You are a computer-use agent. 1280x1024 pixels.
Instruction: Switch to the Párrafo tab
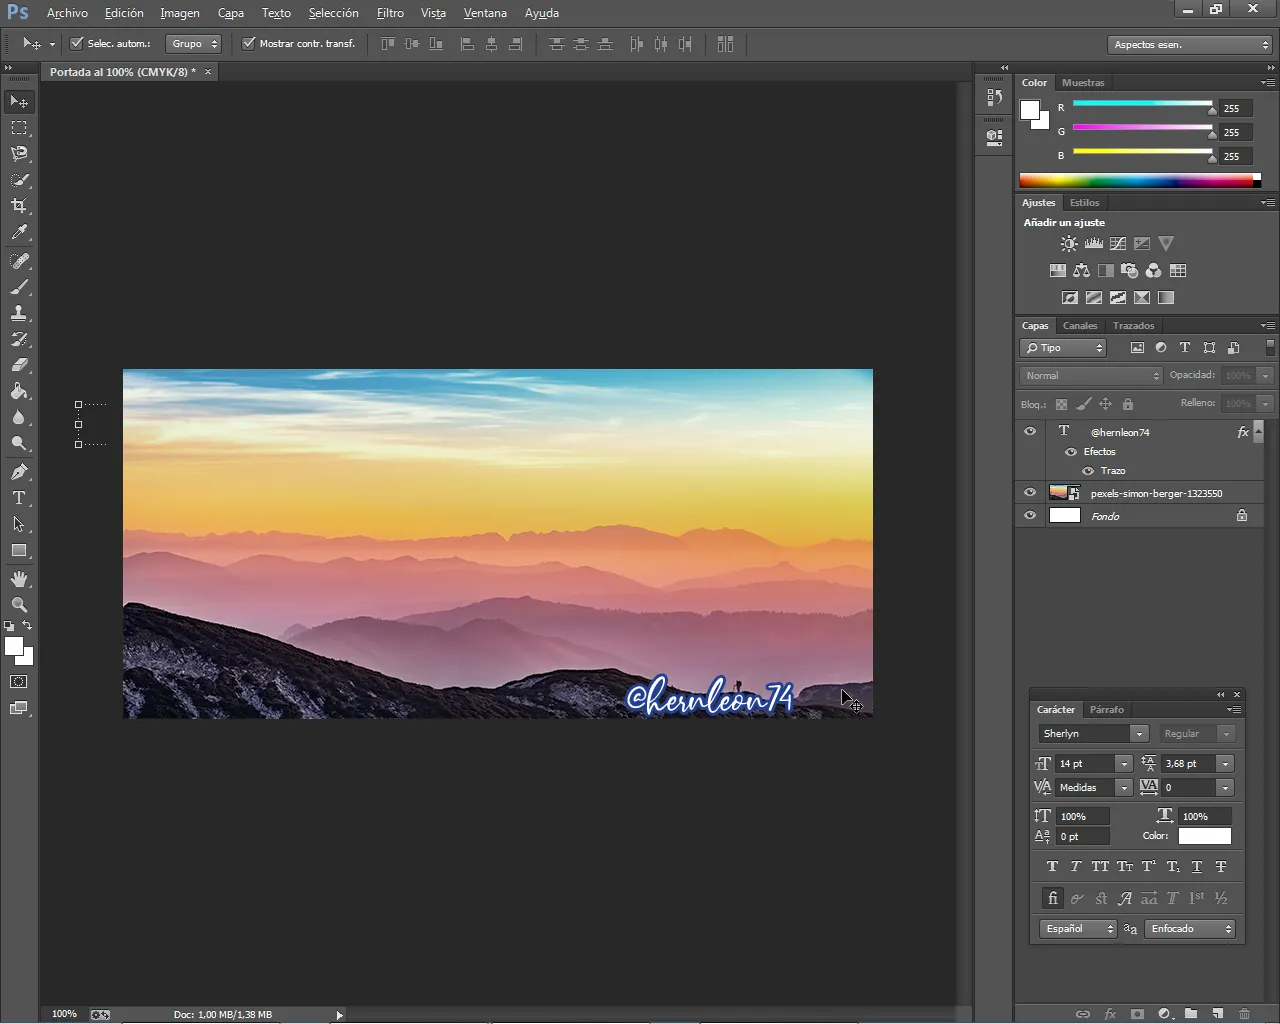1107,710
